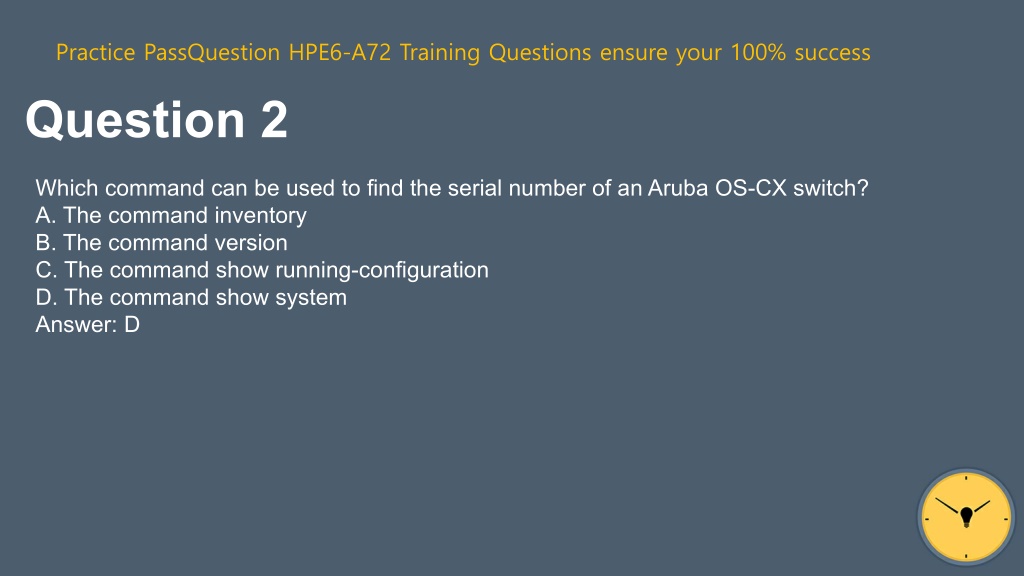Click the word success in the yellow header

point(832,52)
